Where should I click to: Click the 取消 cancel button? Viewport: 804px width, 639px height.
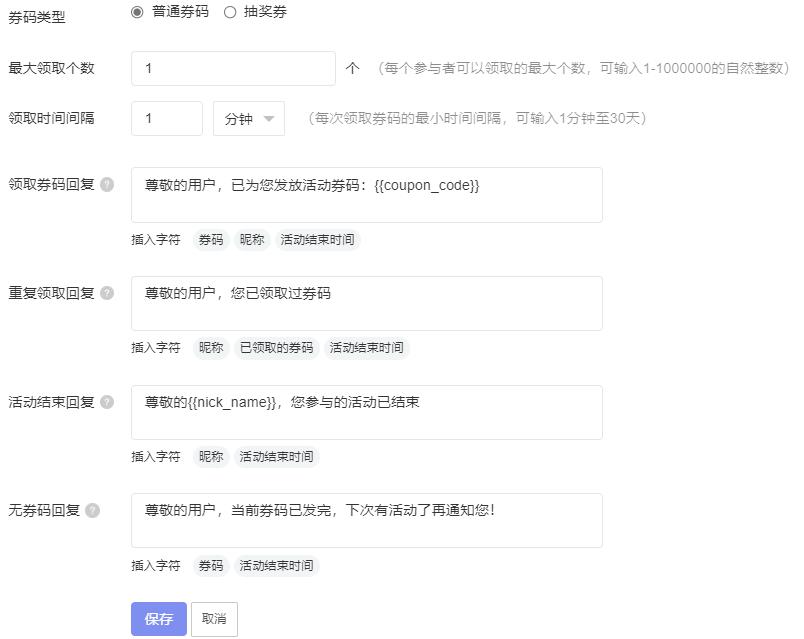pyautogui.click(x=214, y=619)
